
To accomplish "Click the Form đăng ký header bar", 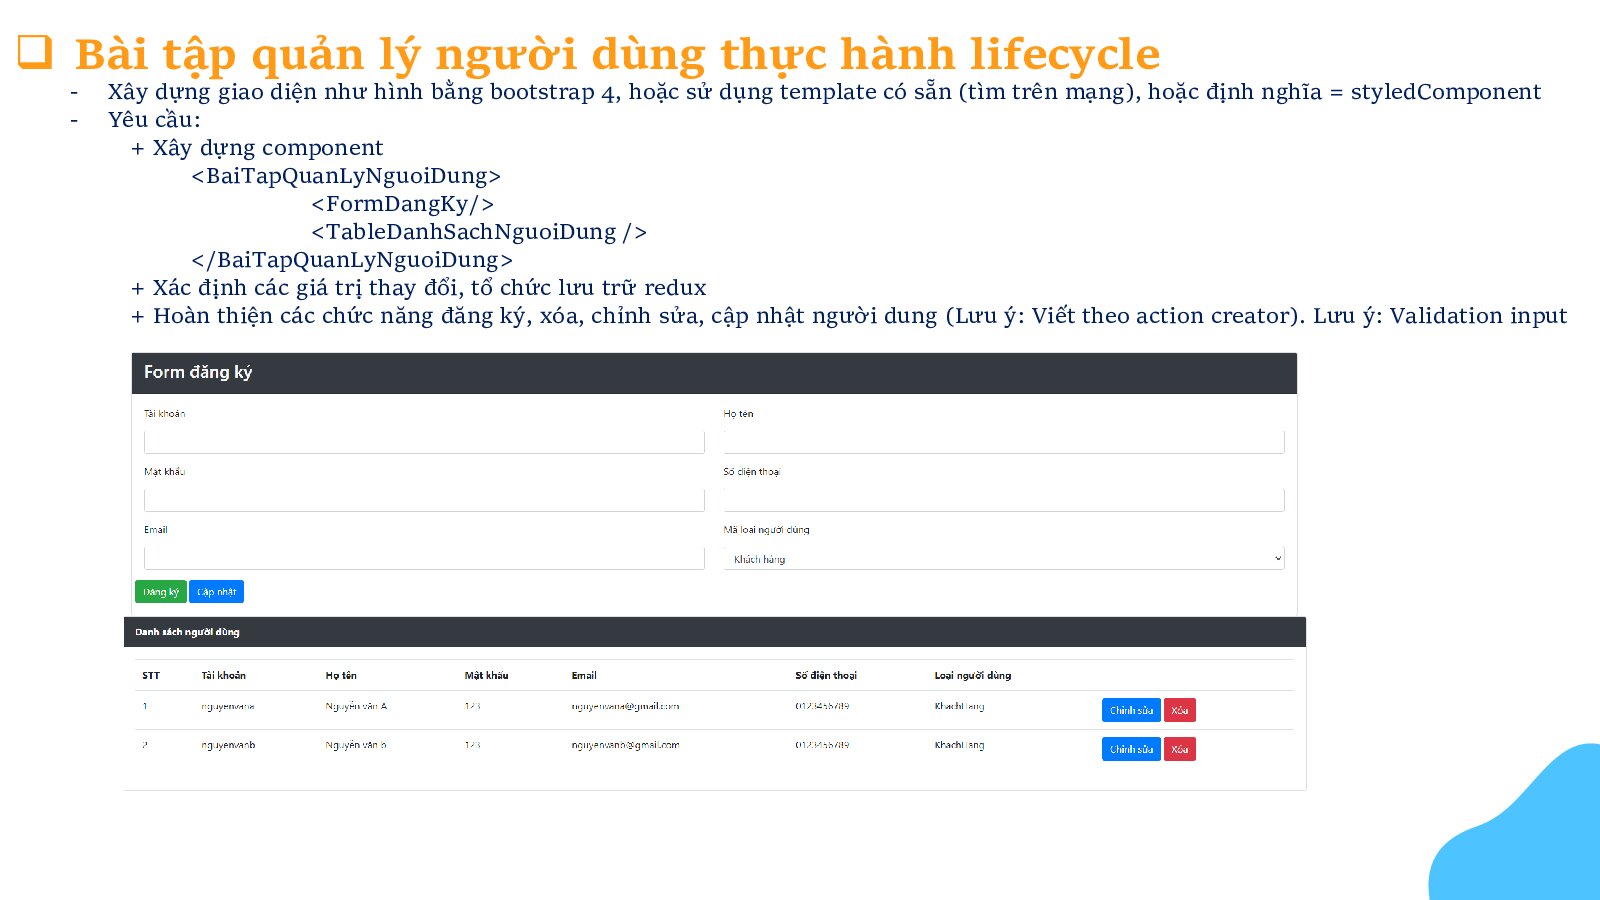I will tap(714, 373).
